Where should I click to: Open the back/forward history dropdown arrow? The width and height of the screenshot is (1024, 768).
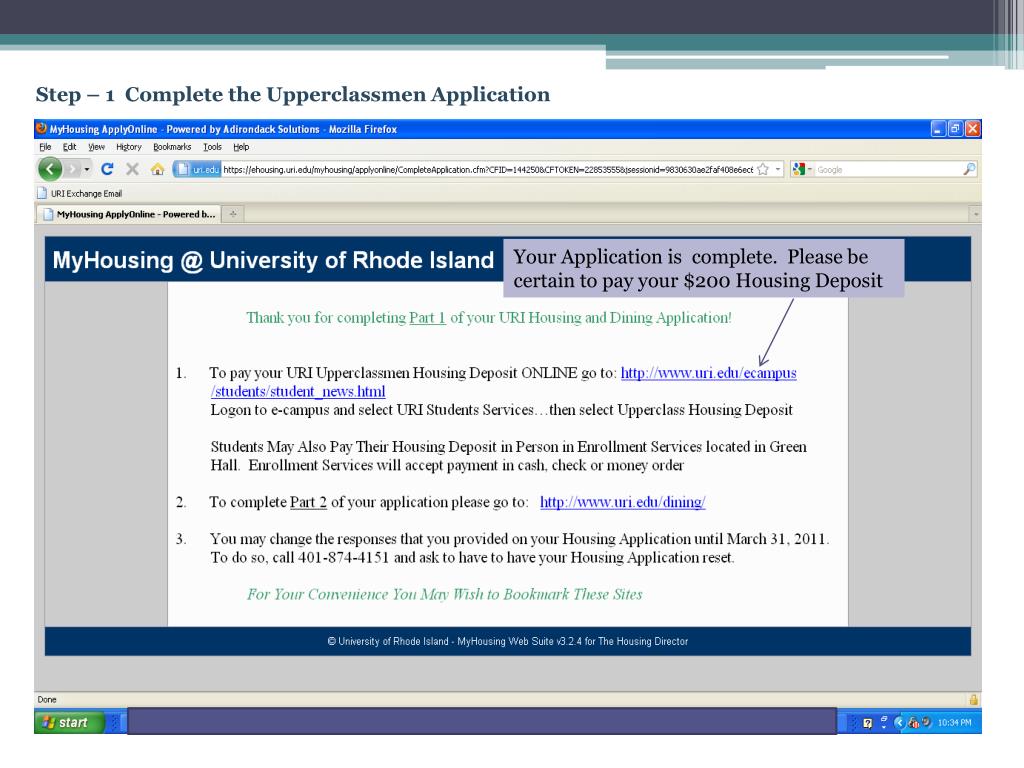(87, 170)
